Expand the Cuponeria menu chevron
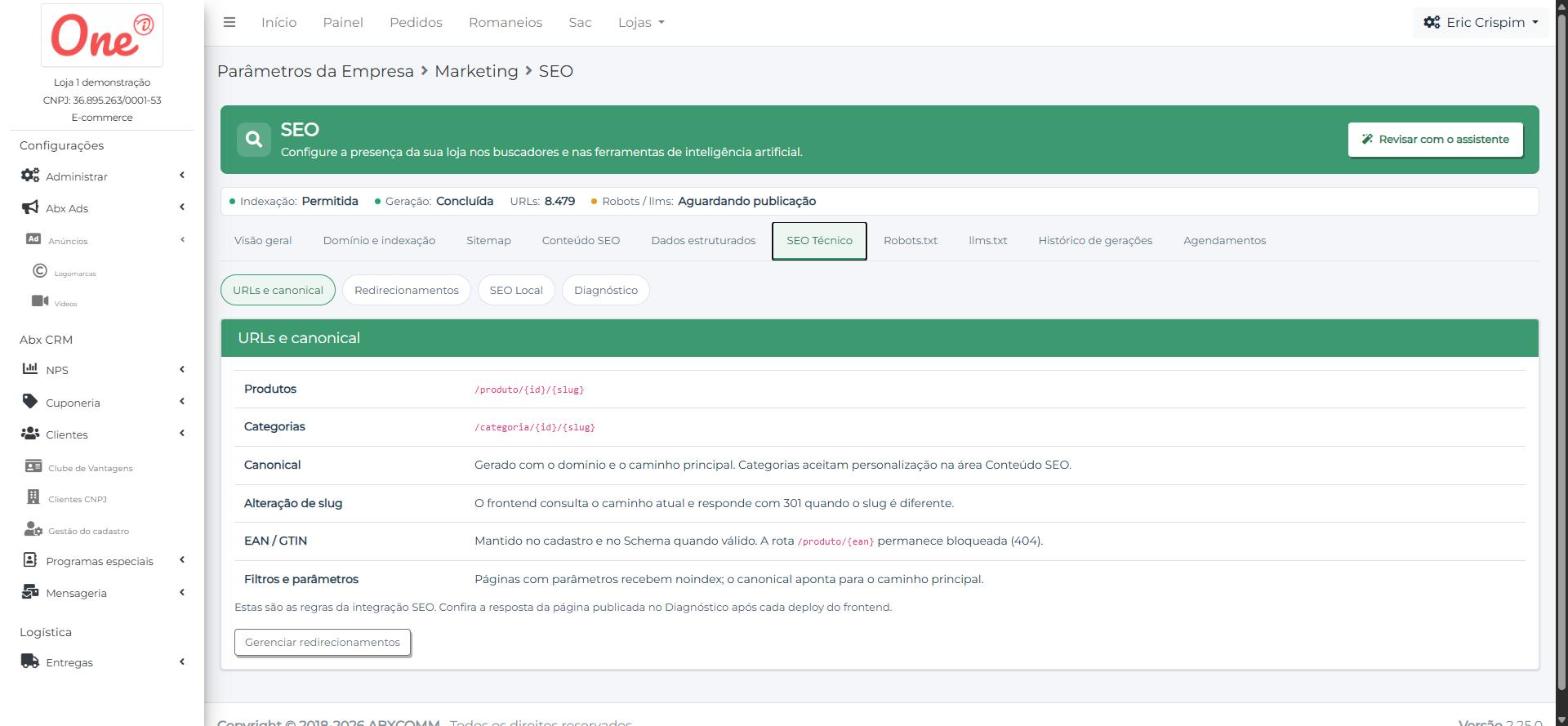Image resolution: width=1568 pixels, height=726 pixels. click(x=182, y=402)
